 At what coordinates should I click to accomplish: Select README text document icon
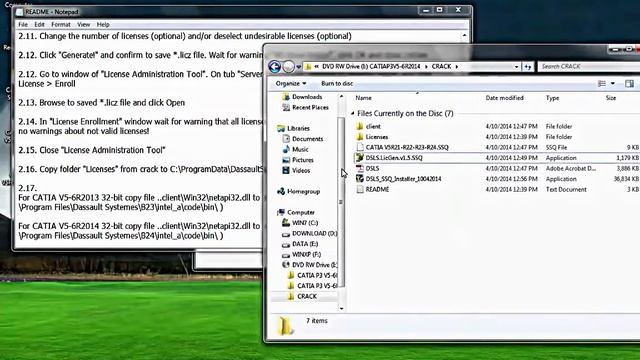click(360, 189)
